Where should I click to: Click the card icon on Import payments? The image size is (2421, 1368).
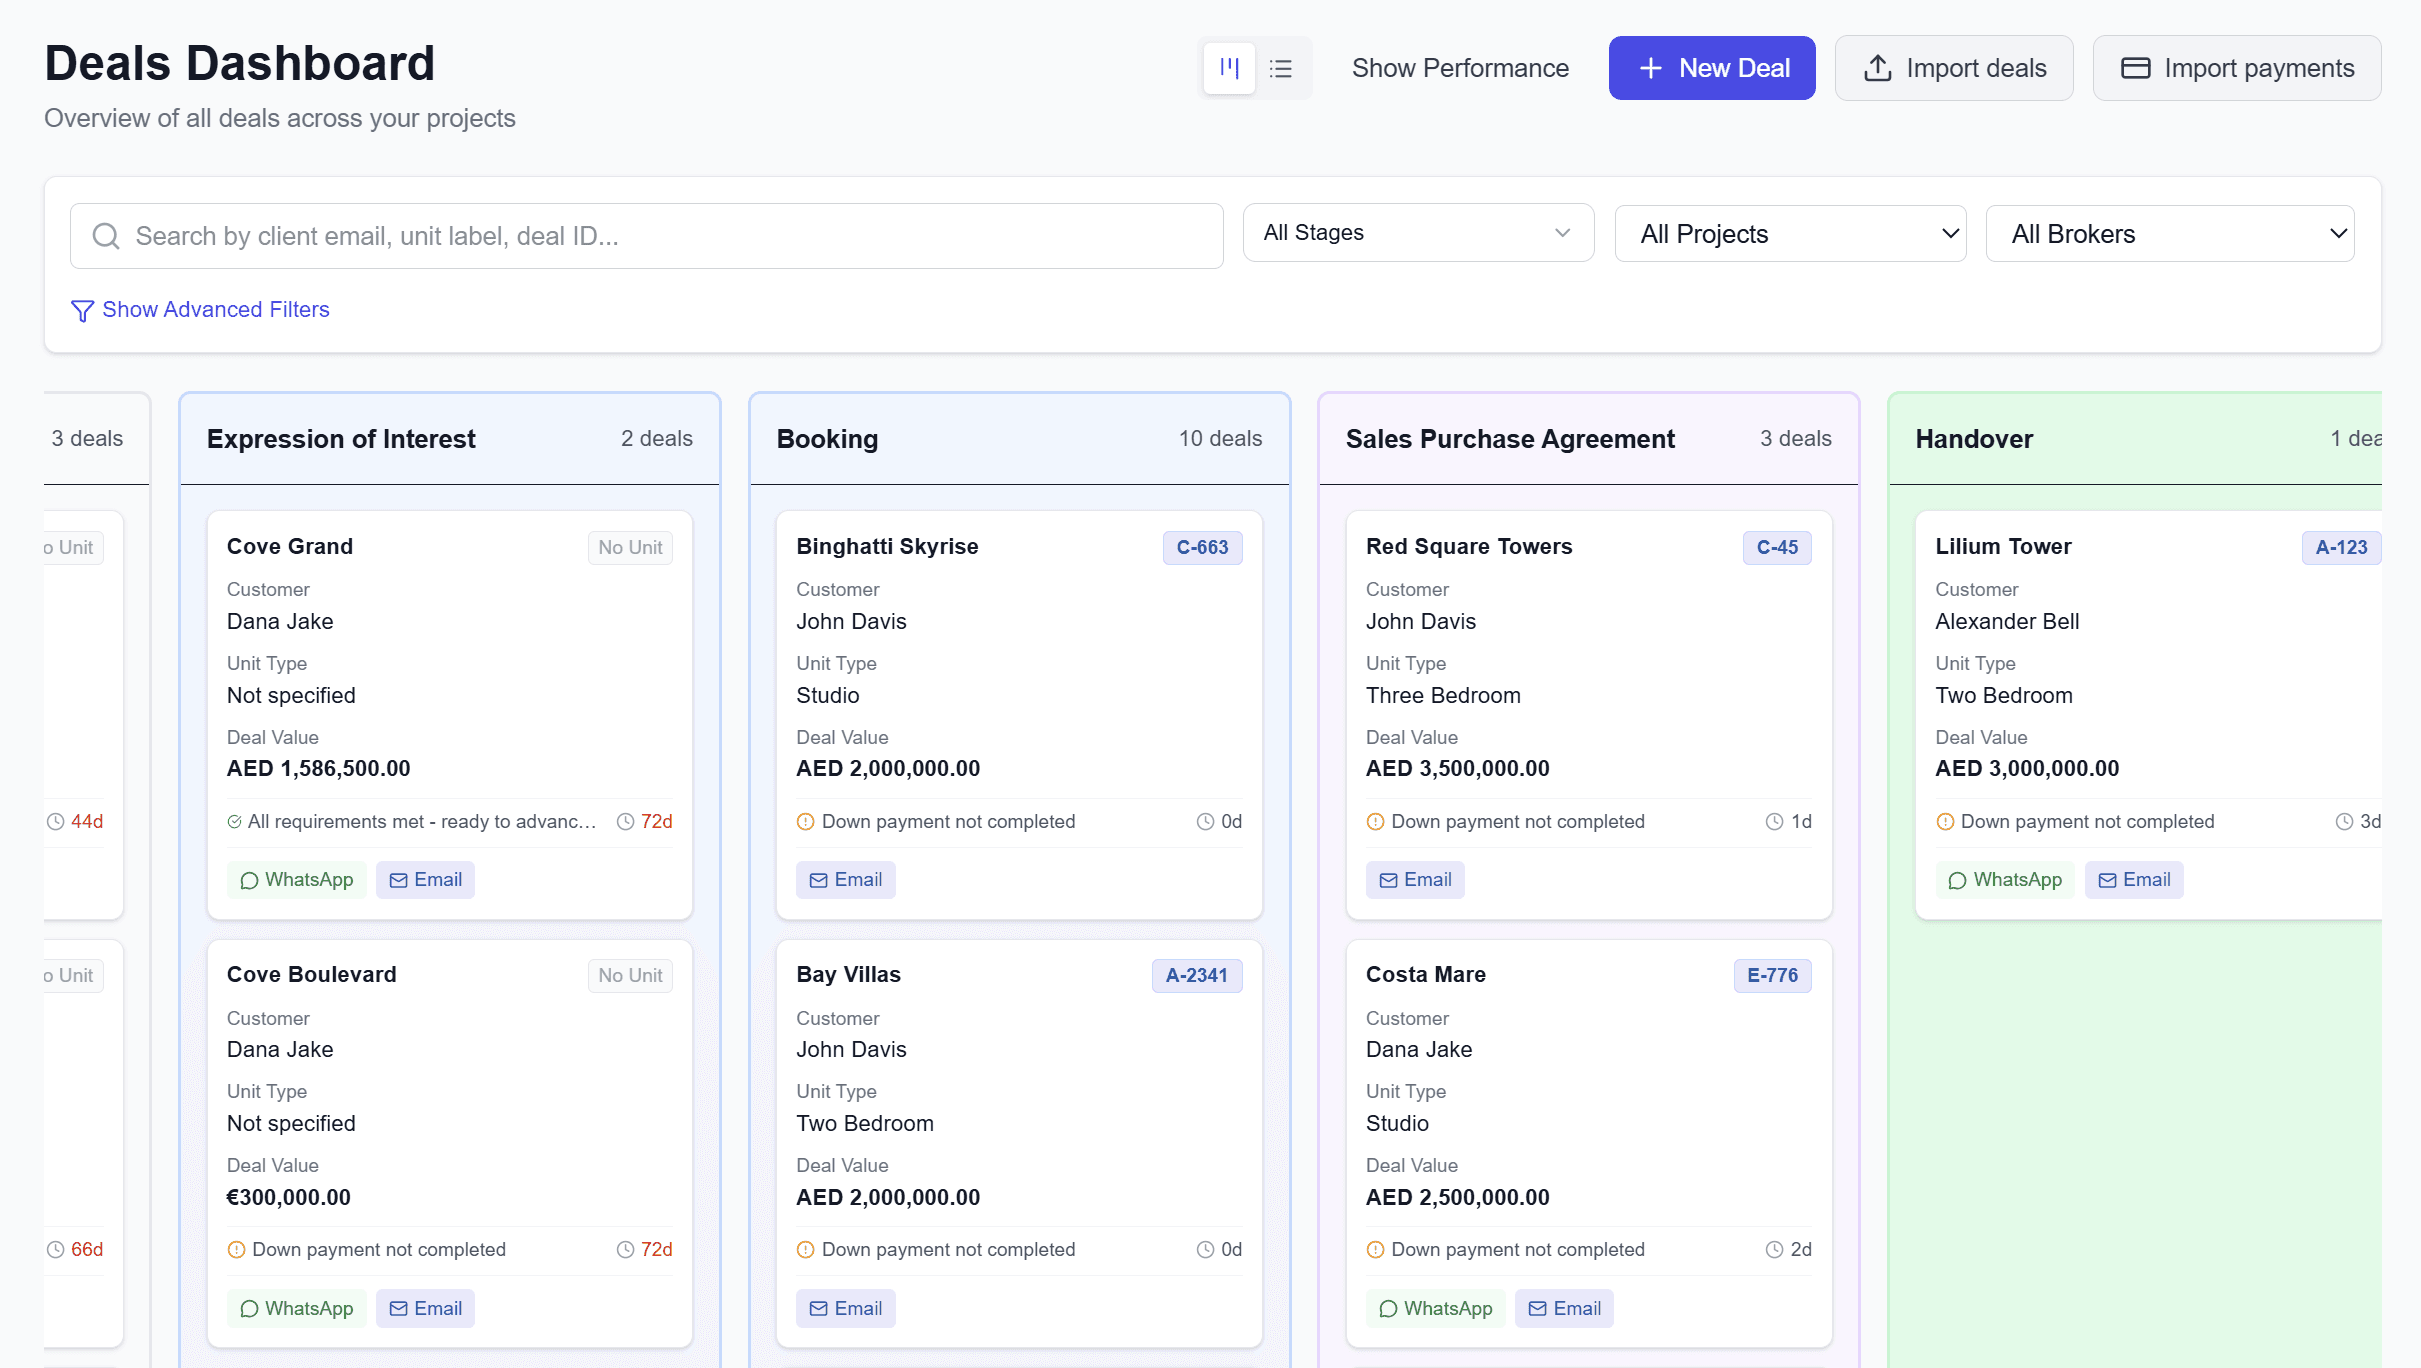(2136, 67)
